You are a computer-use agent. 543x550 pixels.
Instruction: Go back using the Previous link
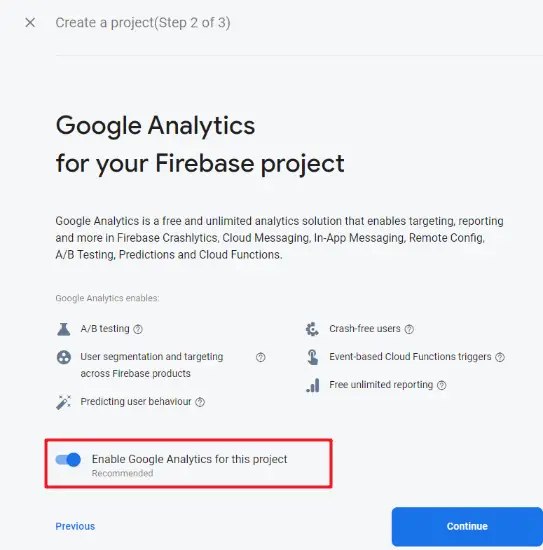tap(75, 526)
